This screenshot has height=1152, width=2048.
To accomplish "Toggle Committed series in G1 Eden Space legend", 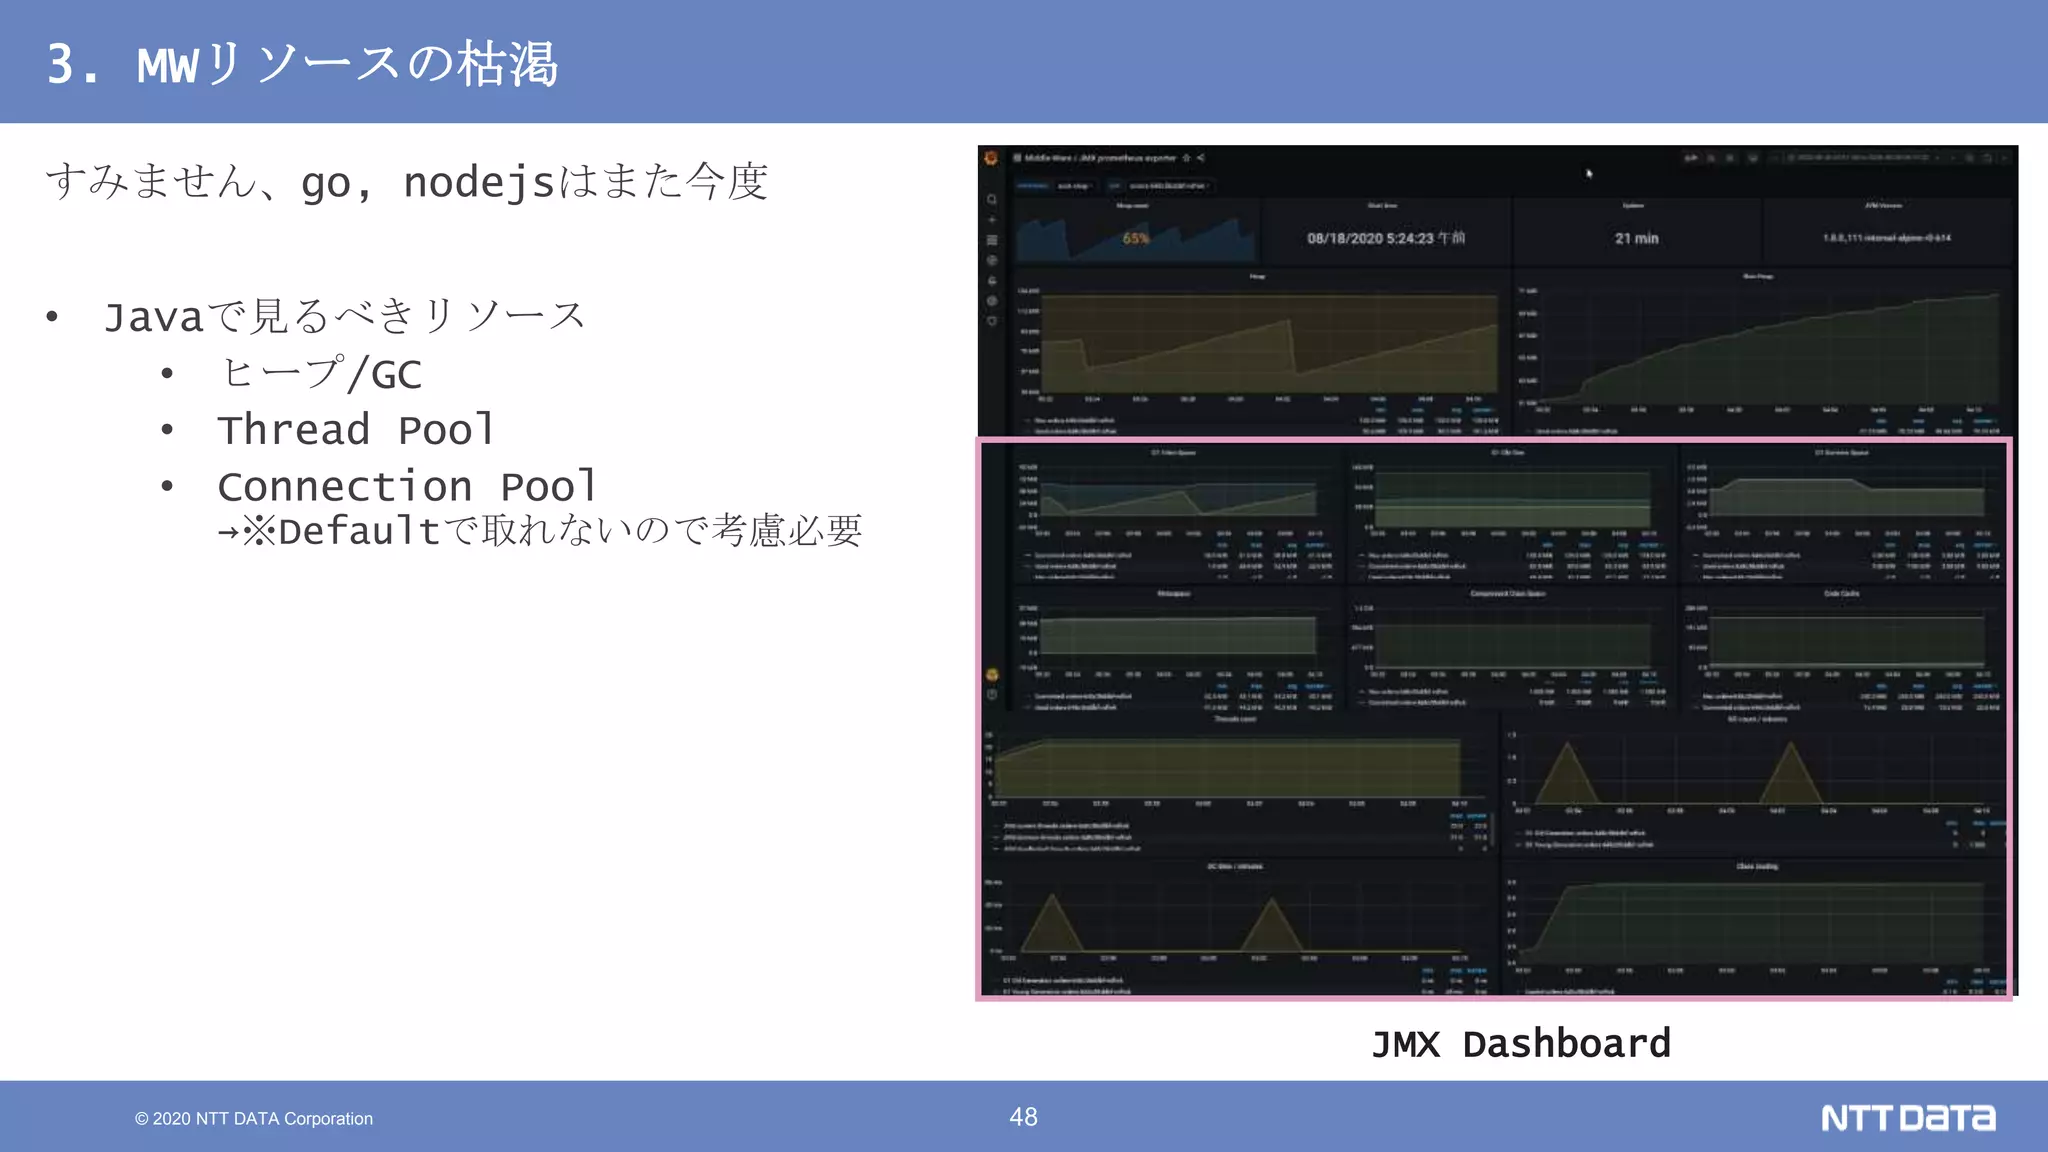I will click(1083, 555).
